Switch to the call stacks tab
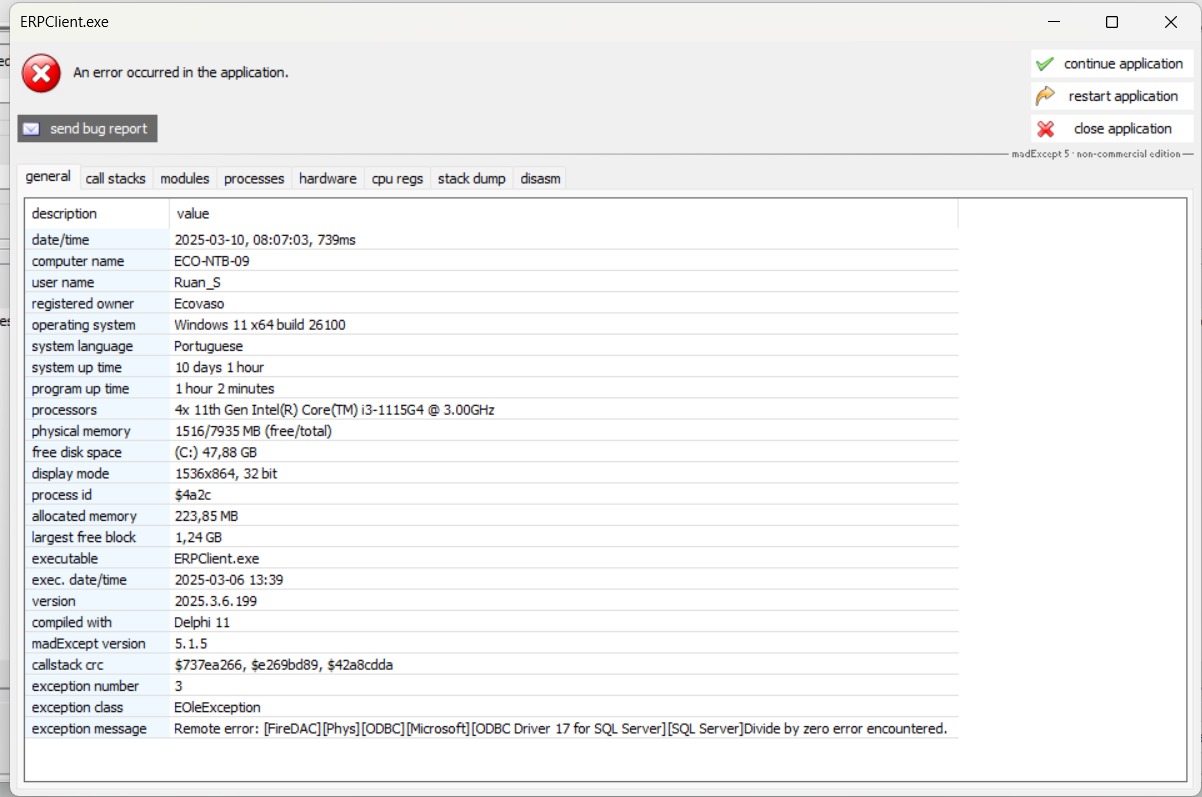The height and width of the screenshot is (797, 1202). [115, 178]
